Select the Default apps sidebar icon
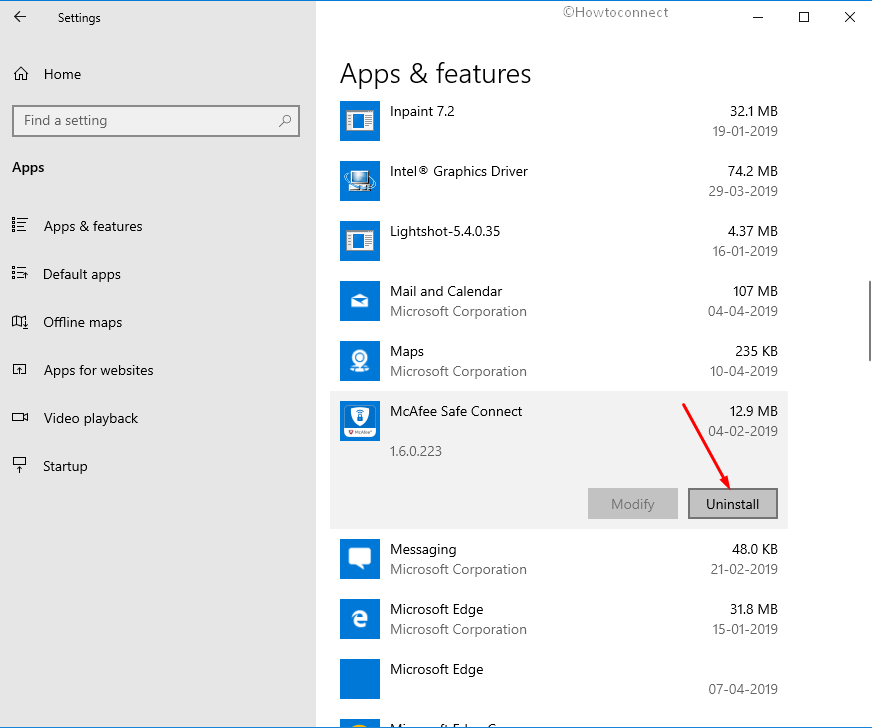Screen dimensions: 872x728 pyautogui.click(x=19, y=273)
